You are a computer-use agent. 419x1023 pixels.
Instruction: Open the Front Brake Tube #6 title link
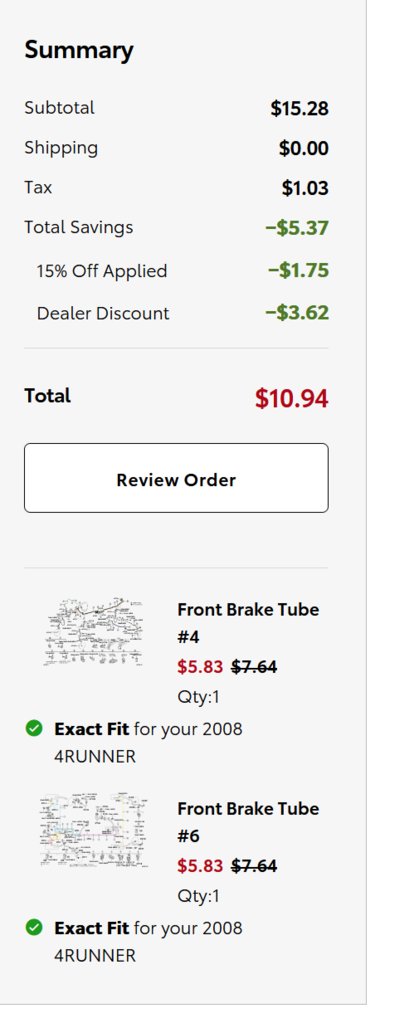248,822
